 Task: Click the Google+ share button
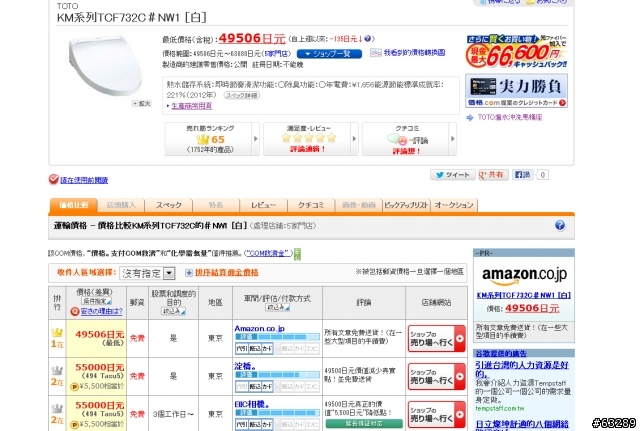[x=493, y=175]
